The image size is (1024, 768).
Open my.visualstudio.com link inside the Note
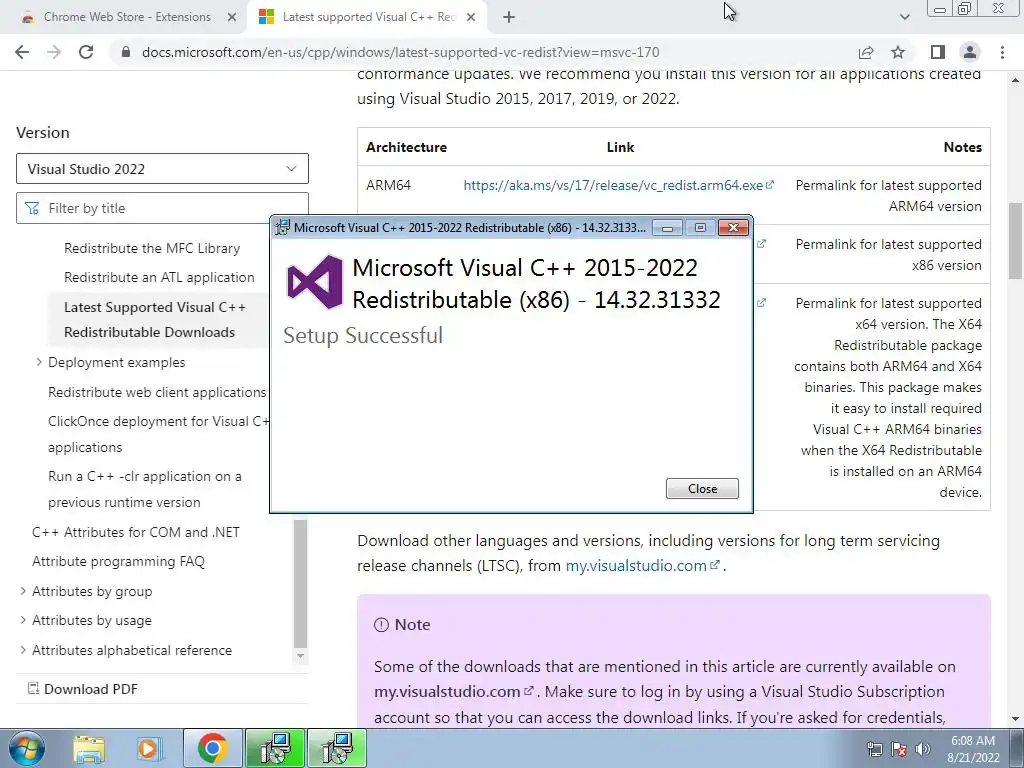click(453, 692)
